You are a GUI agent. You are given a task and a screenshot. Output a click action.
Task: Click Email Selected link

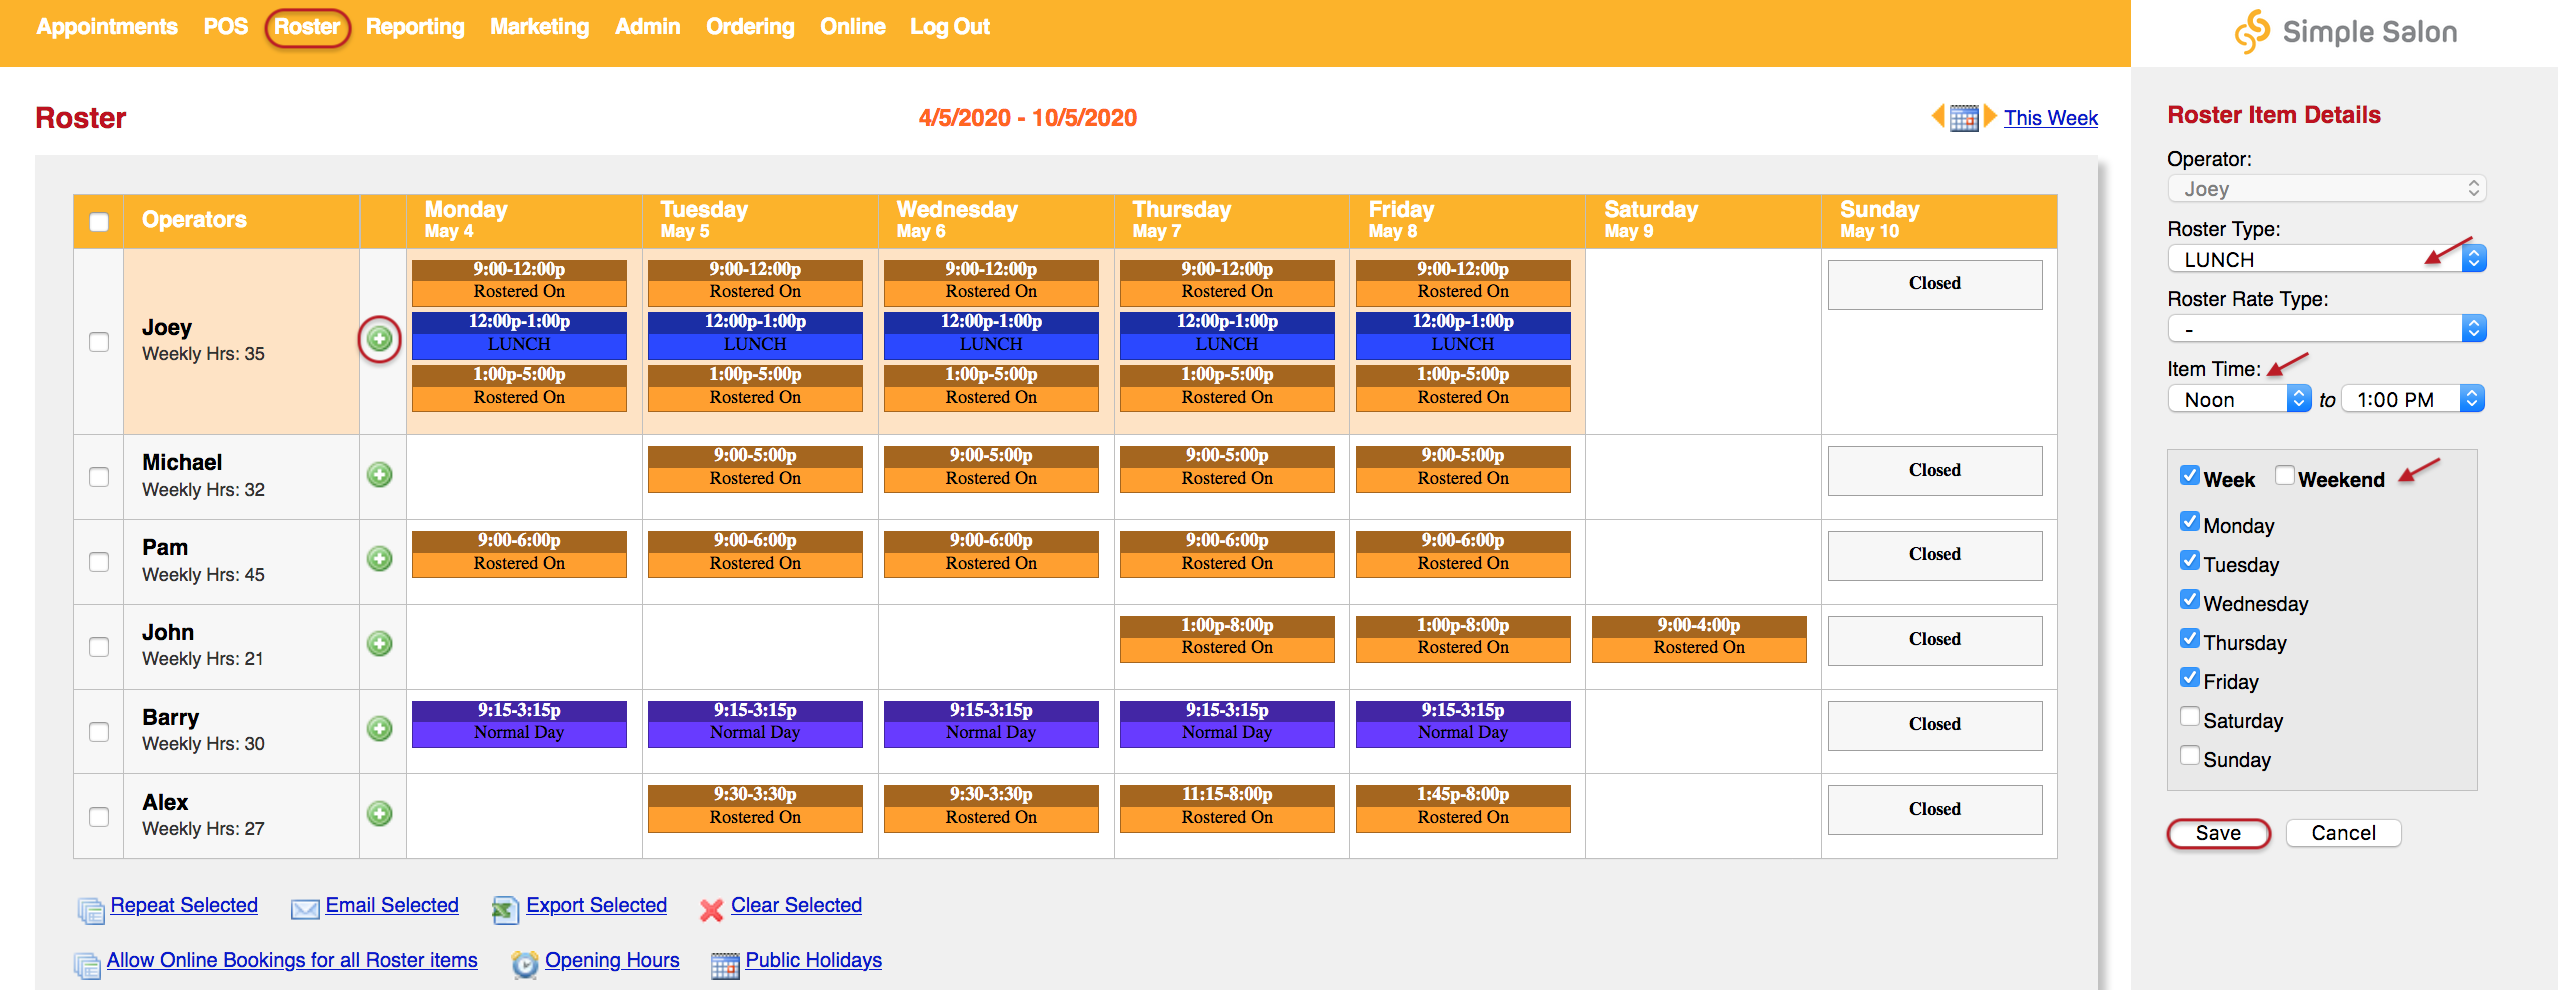tap(392, 905)
